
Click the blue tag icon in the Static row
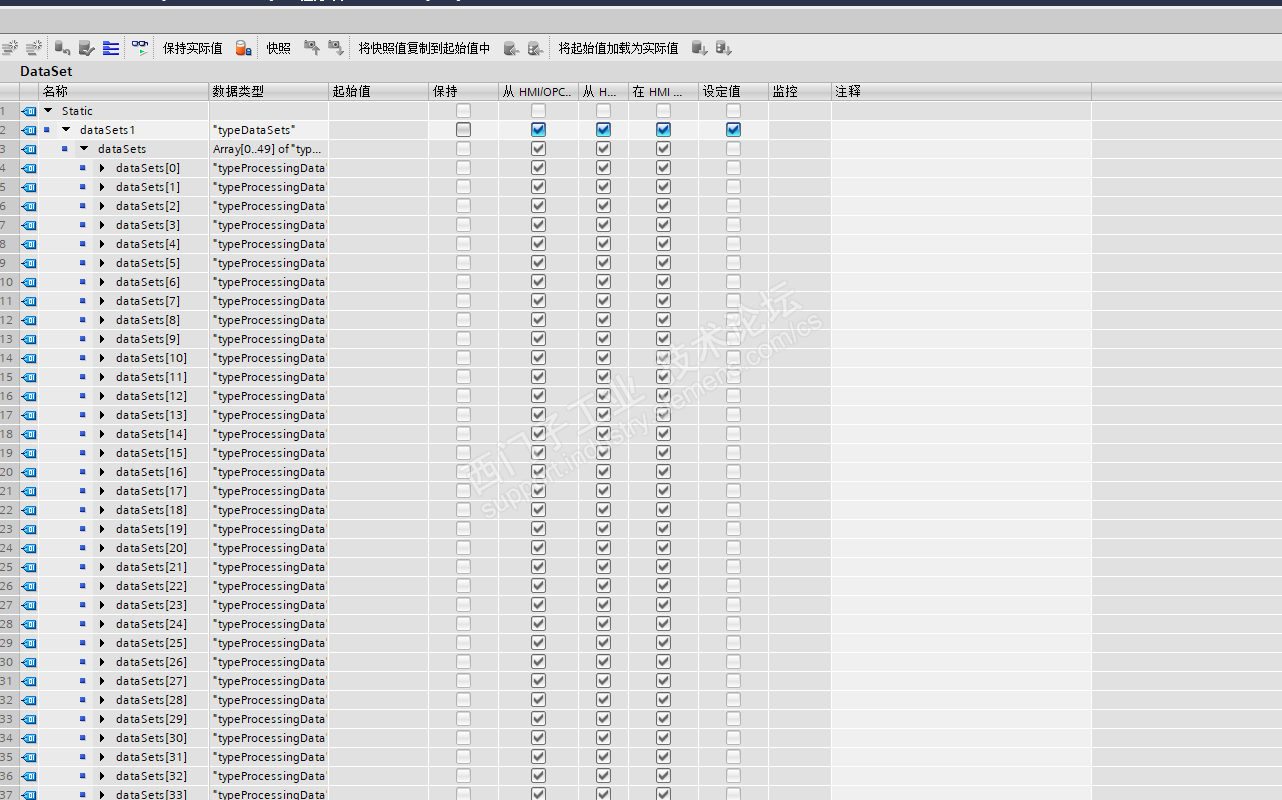click(29, 111)
